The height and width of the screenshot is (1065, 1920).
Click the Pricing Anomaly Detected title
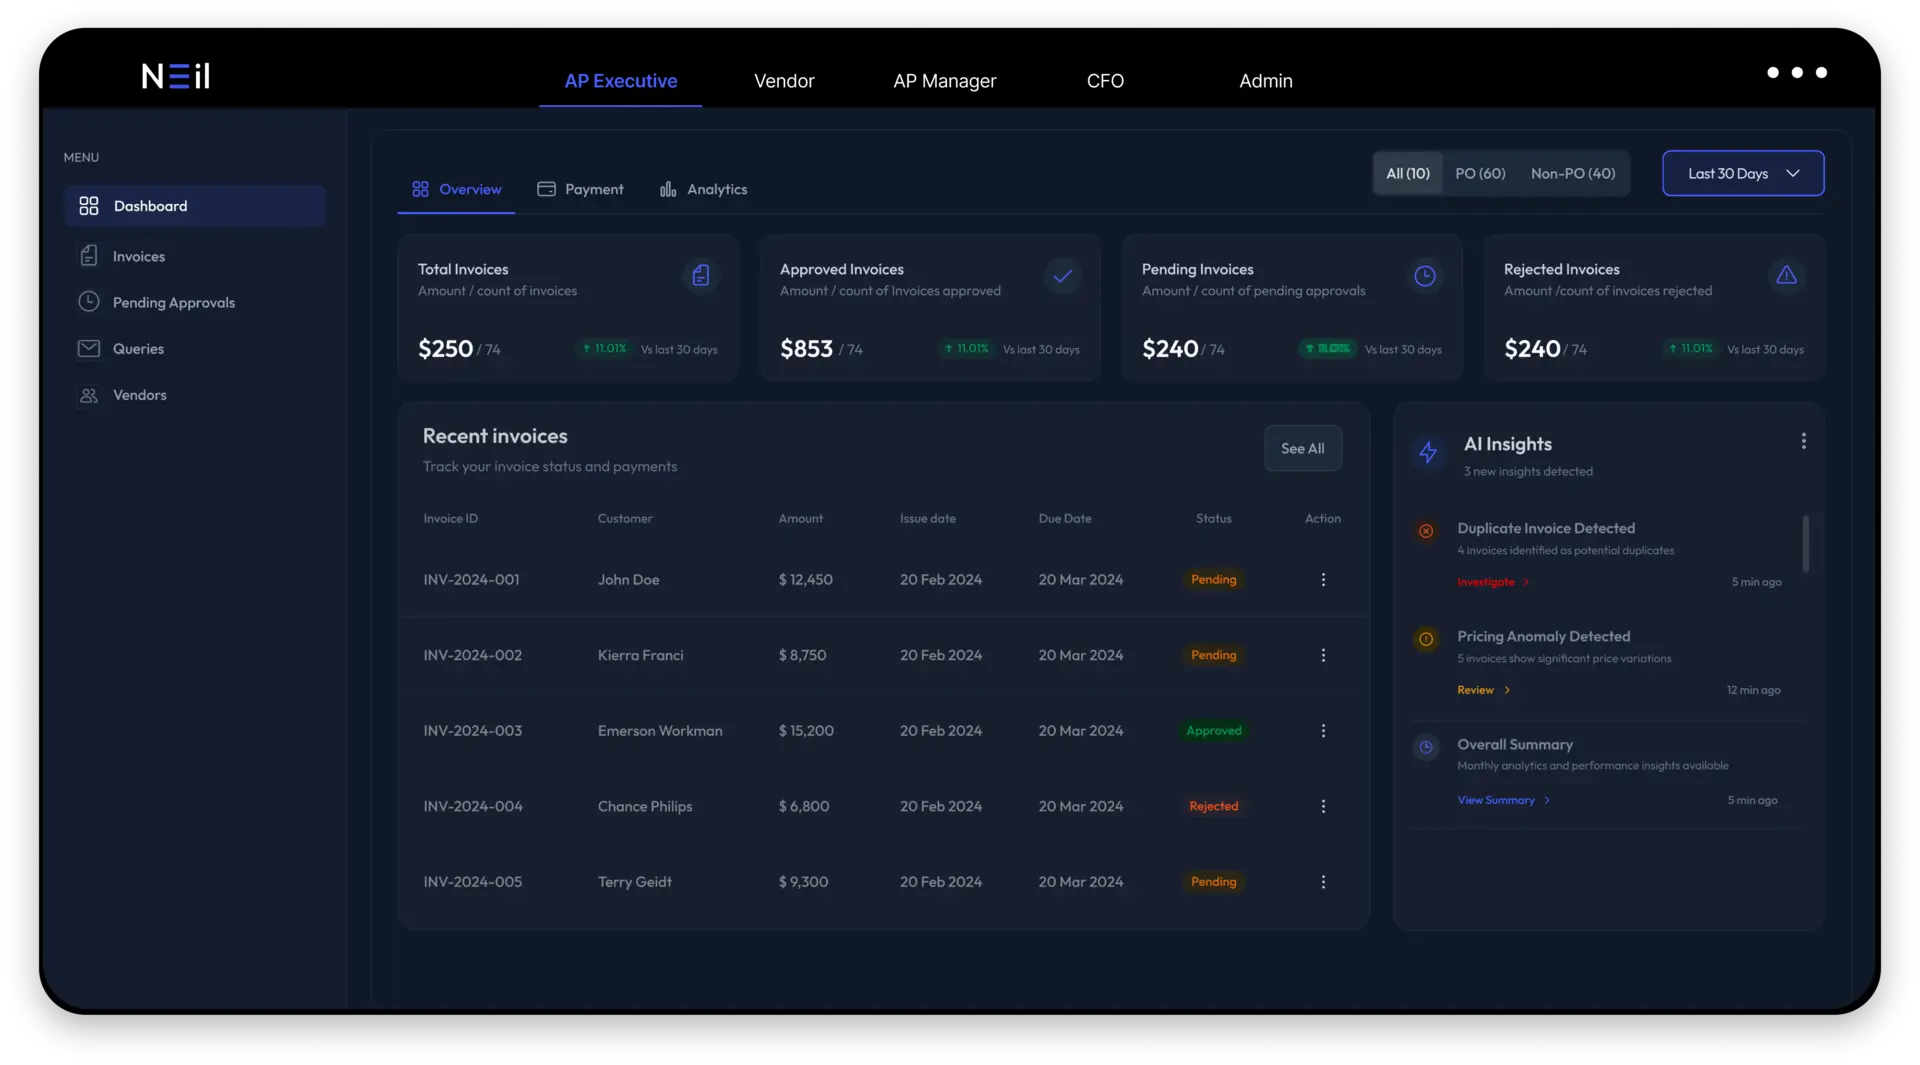click(x=1543, y=636)
